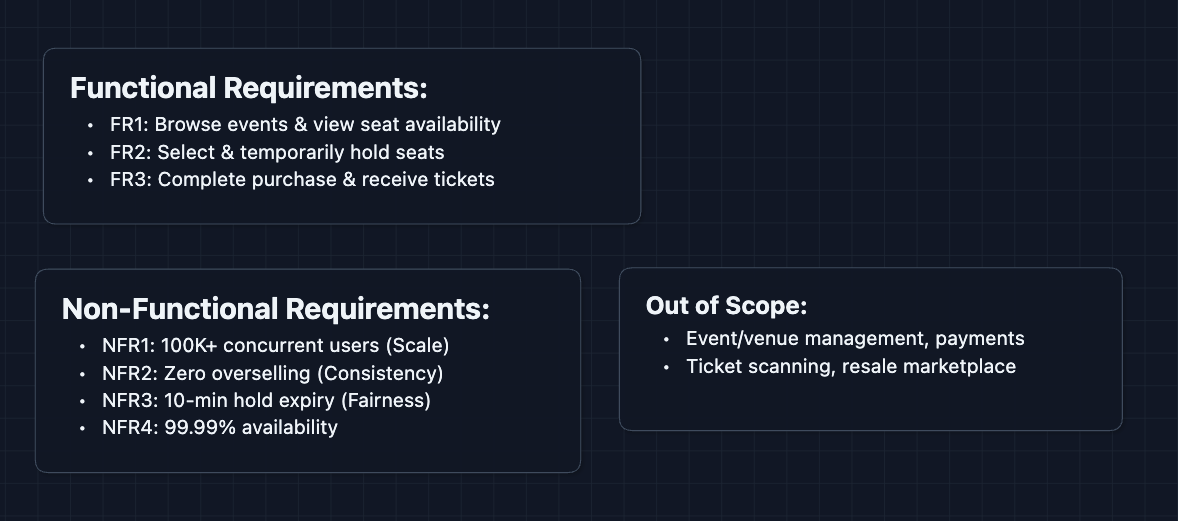The width and height of the screenshot is (1178, 521).
Task: Click the NFR2 zero overselling text
Action: pos(272,373)
